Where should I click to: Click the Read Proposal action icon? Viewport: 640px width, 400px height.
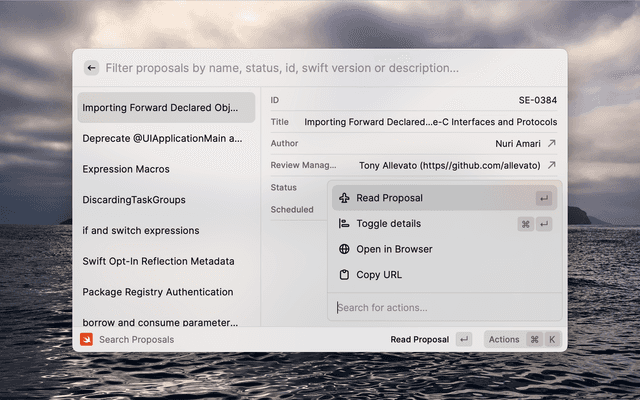344,198
